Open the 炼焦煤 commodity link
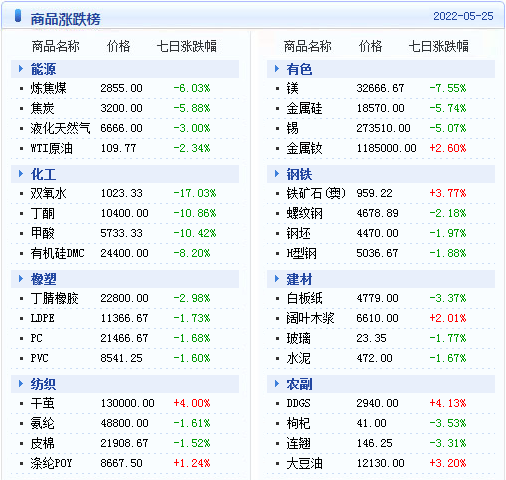Screen dimensions: 506x480 (x=48, y=88)
